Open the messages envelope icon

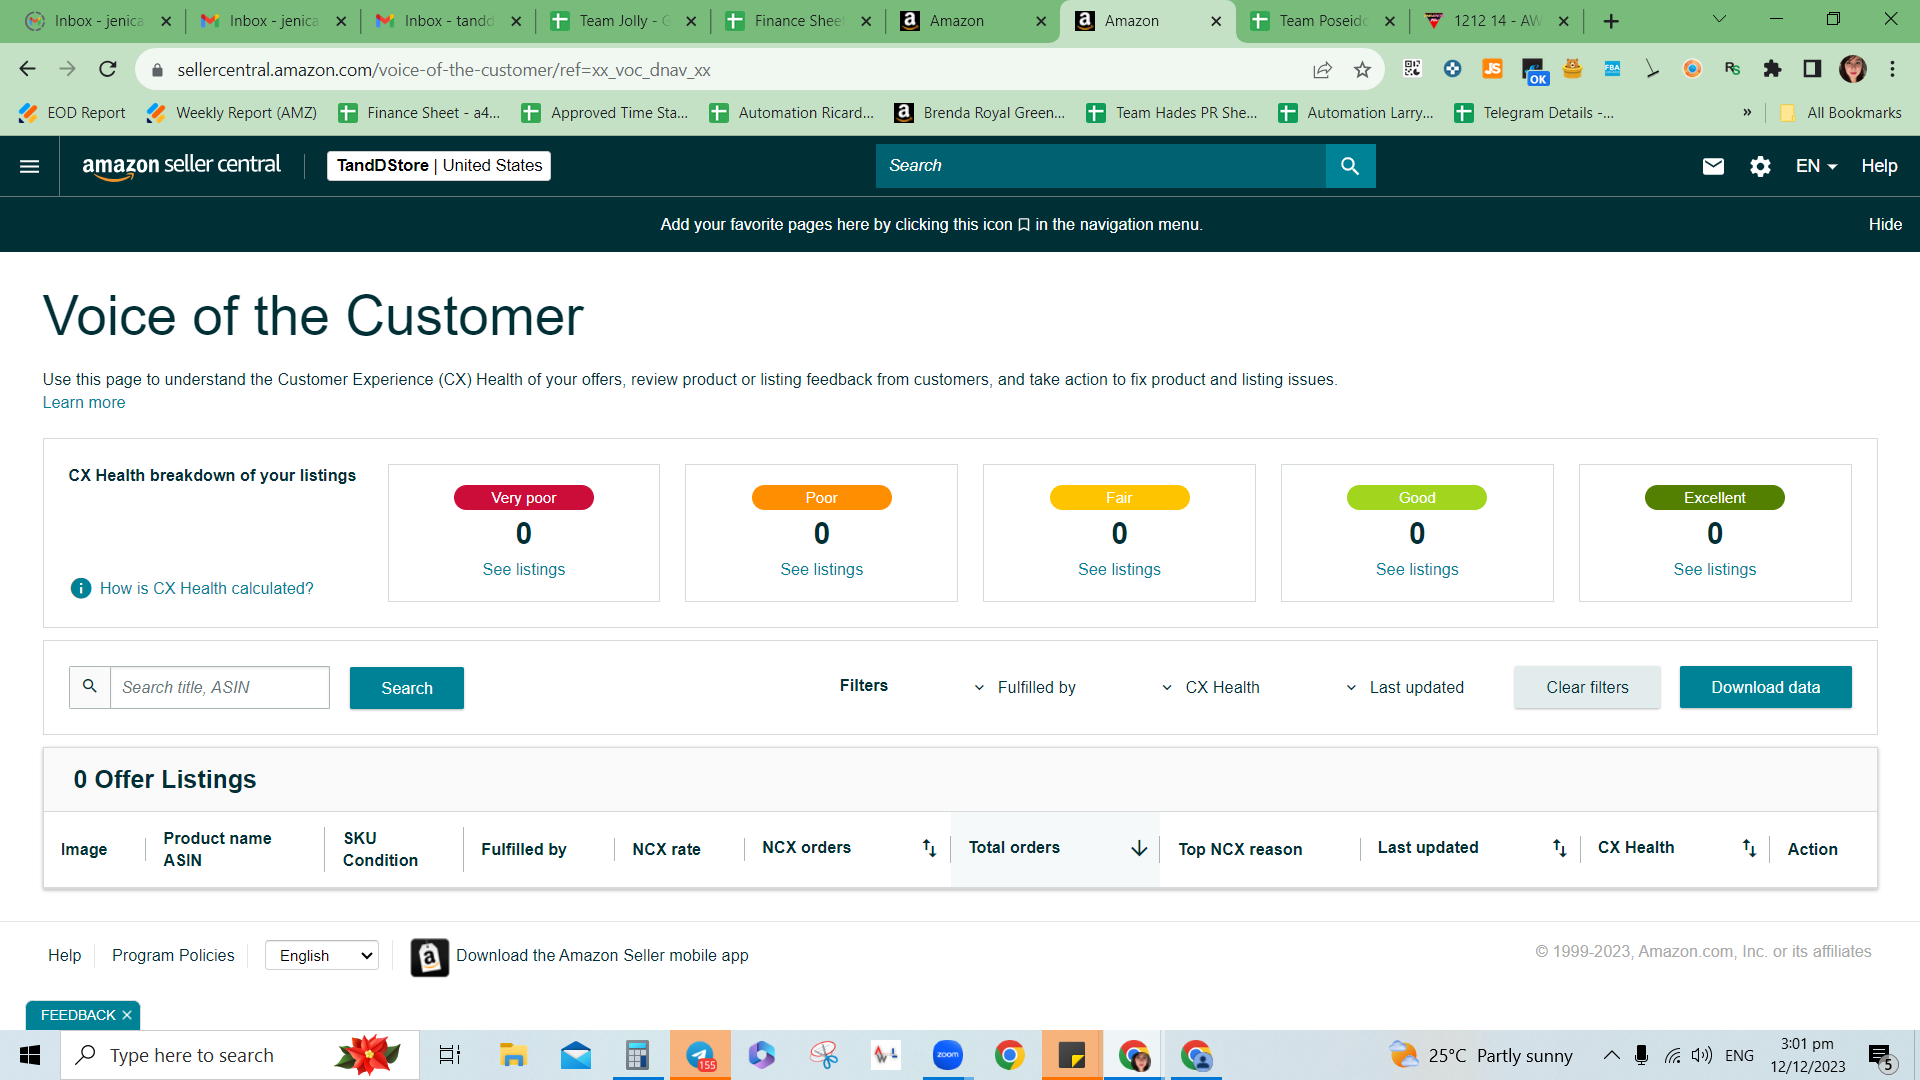click(x=1713, y=166)
